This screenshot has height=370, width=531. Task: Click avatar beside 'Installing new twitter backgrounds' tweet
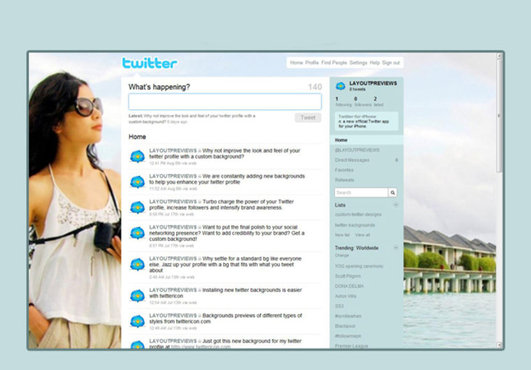pos(137,296)
